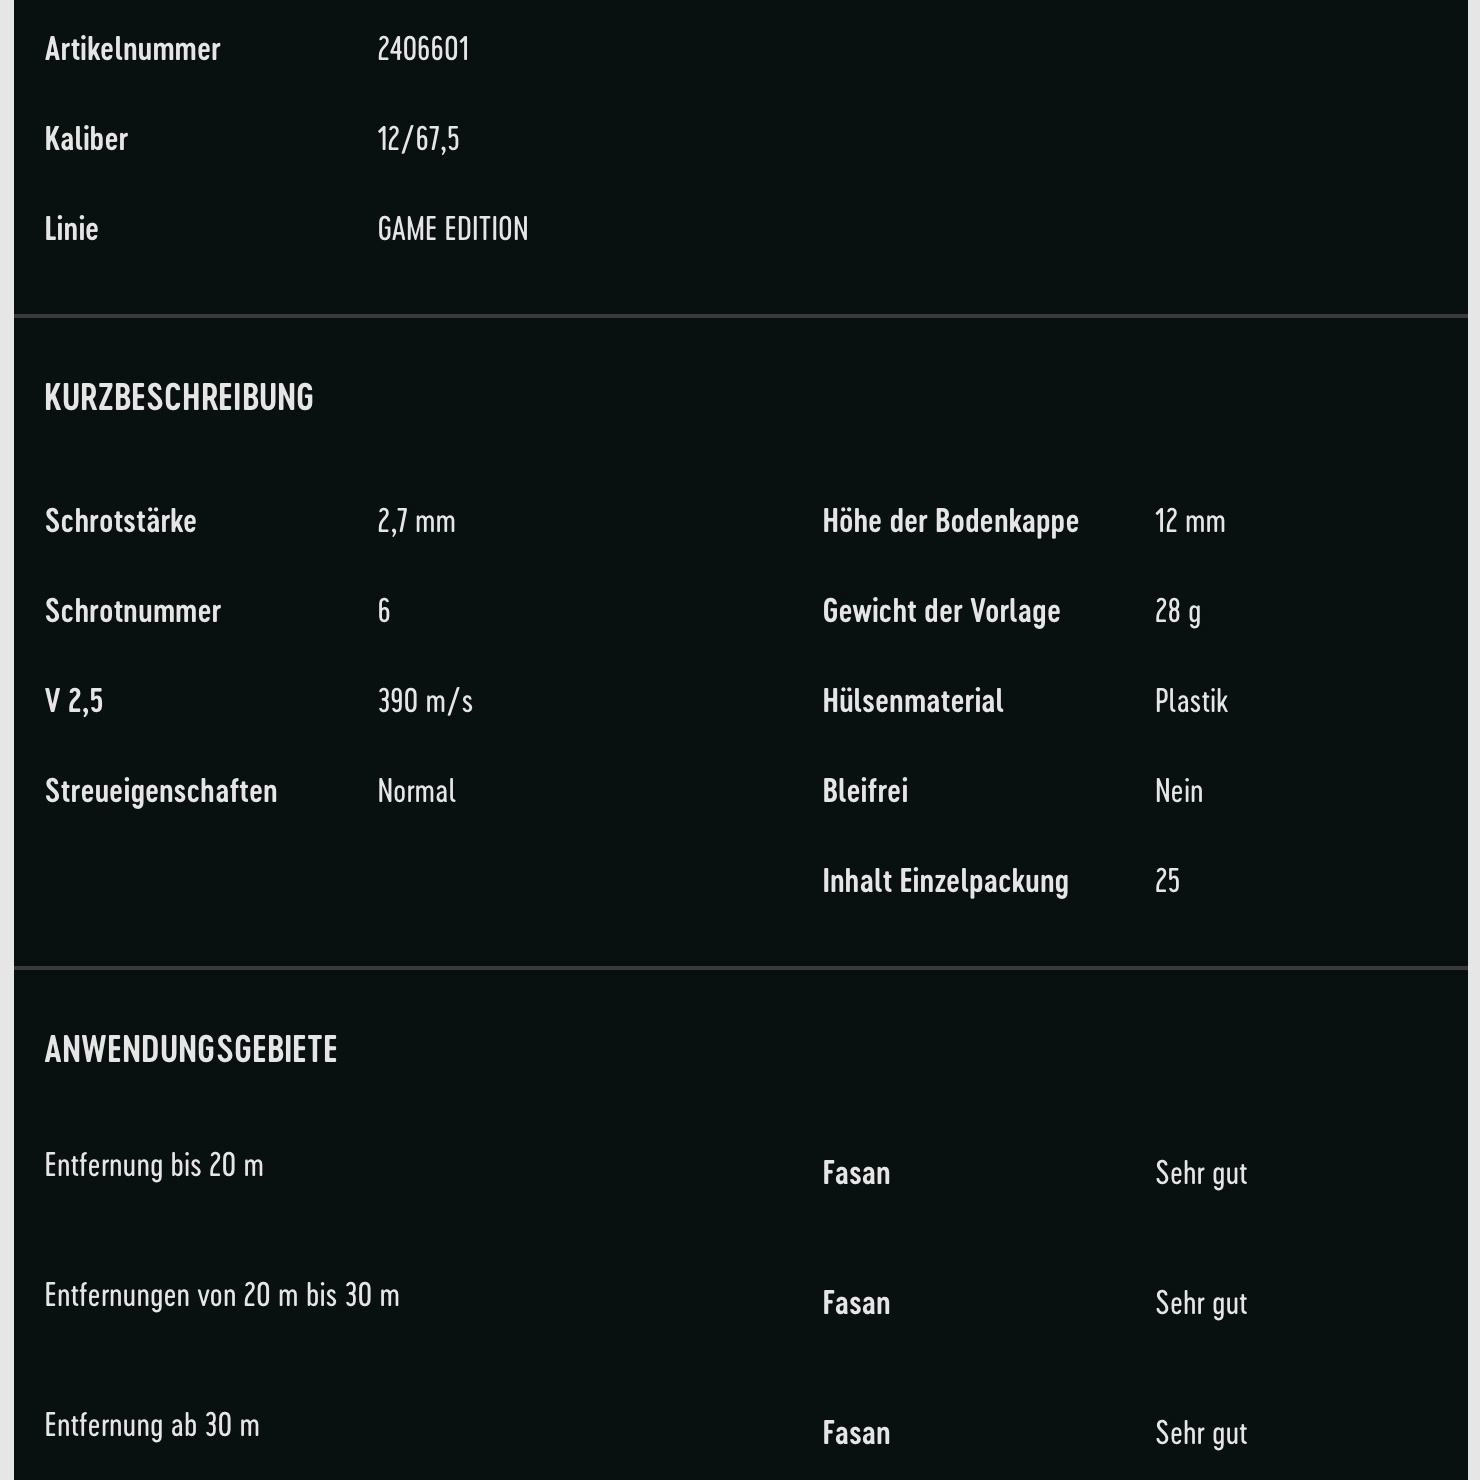Click the ANWENDUNGSGEBIETE section heading
Viewport: 1480px width, 1480px height.
[191, 1049]
